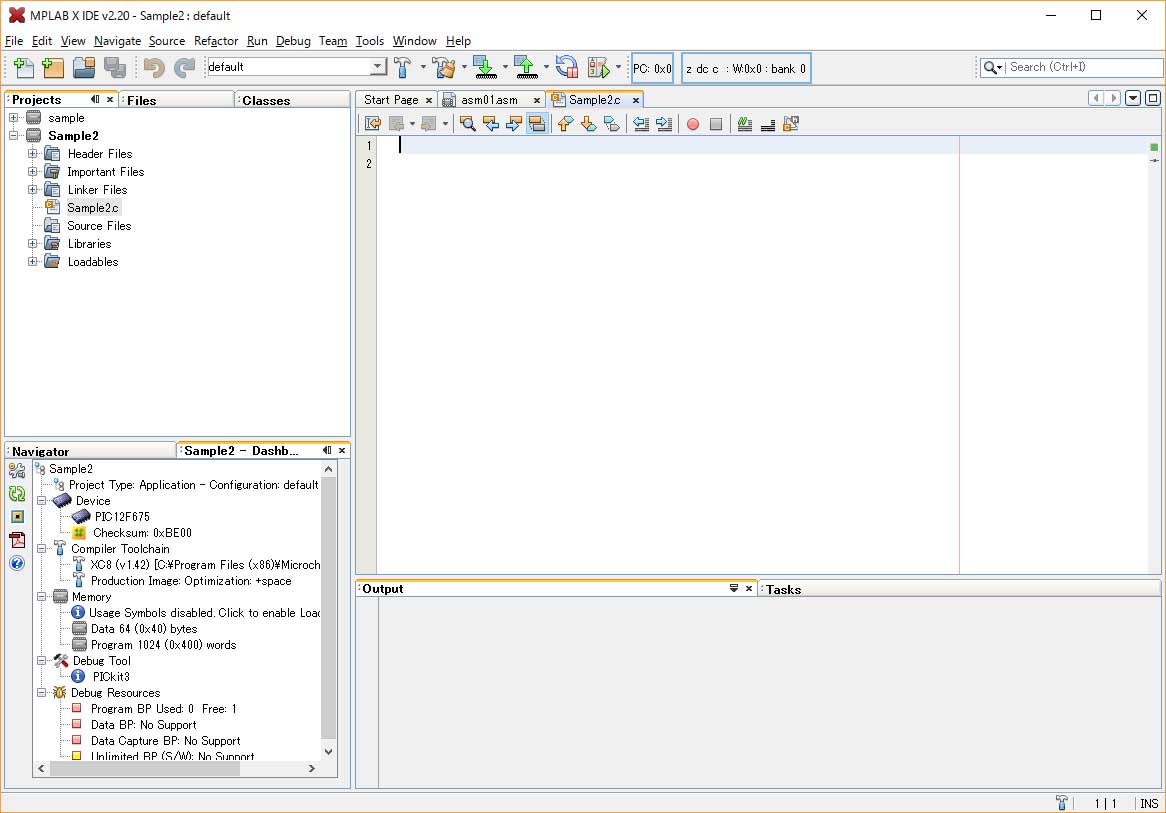
Task: Click Next Bookmark editor icon
Action: click(x=588, y=124)
